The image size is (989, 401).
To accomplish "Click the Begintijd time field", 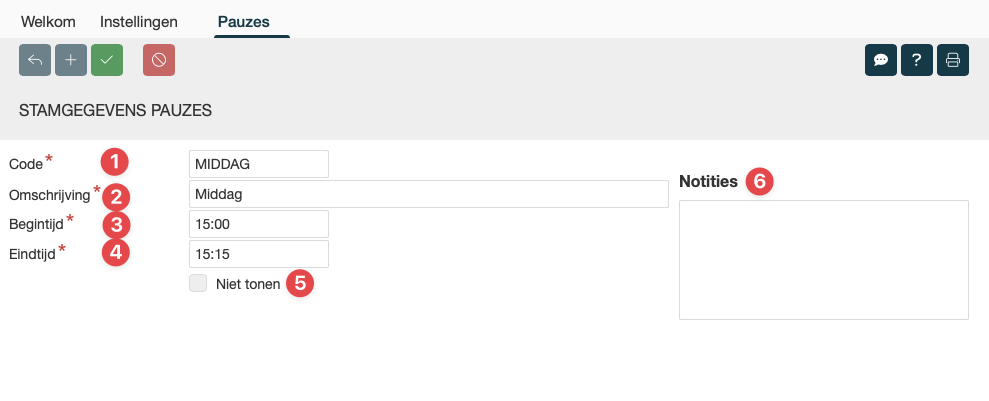I will 258,224.
